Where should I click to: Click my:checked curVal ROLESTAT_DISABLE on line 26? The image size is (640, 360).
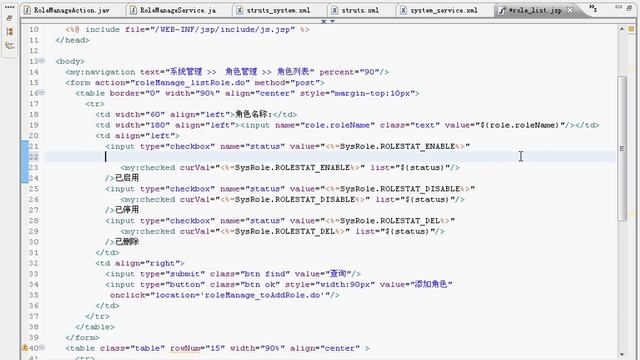(293, 199)
